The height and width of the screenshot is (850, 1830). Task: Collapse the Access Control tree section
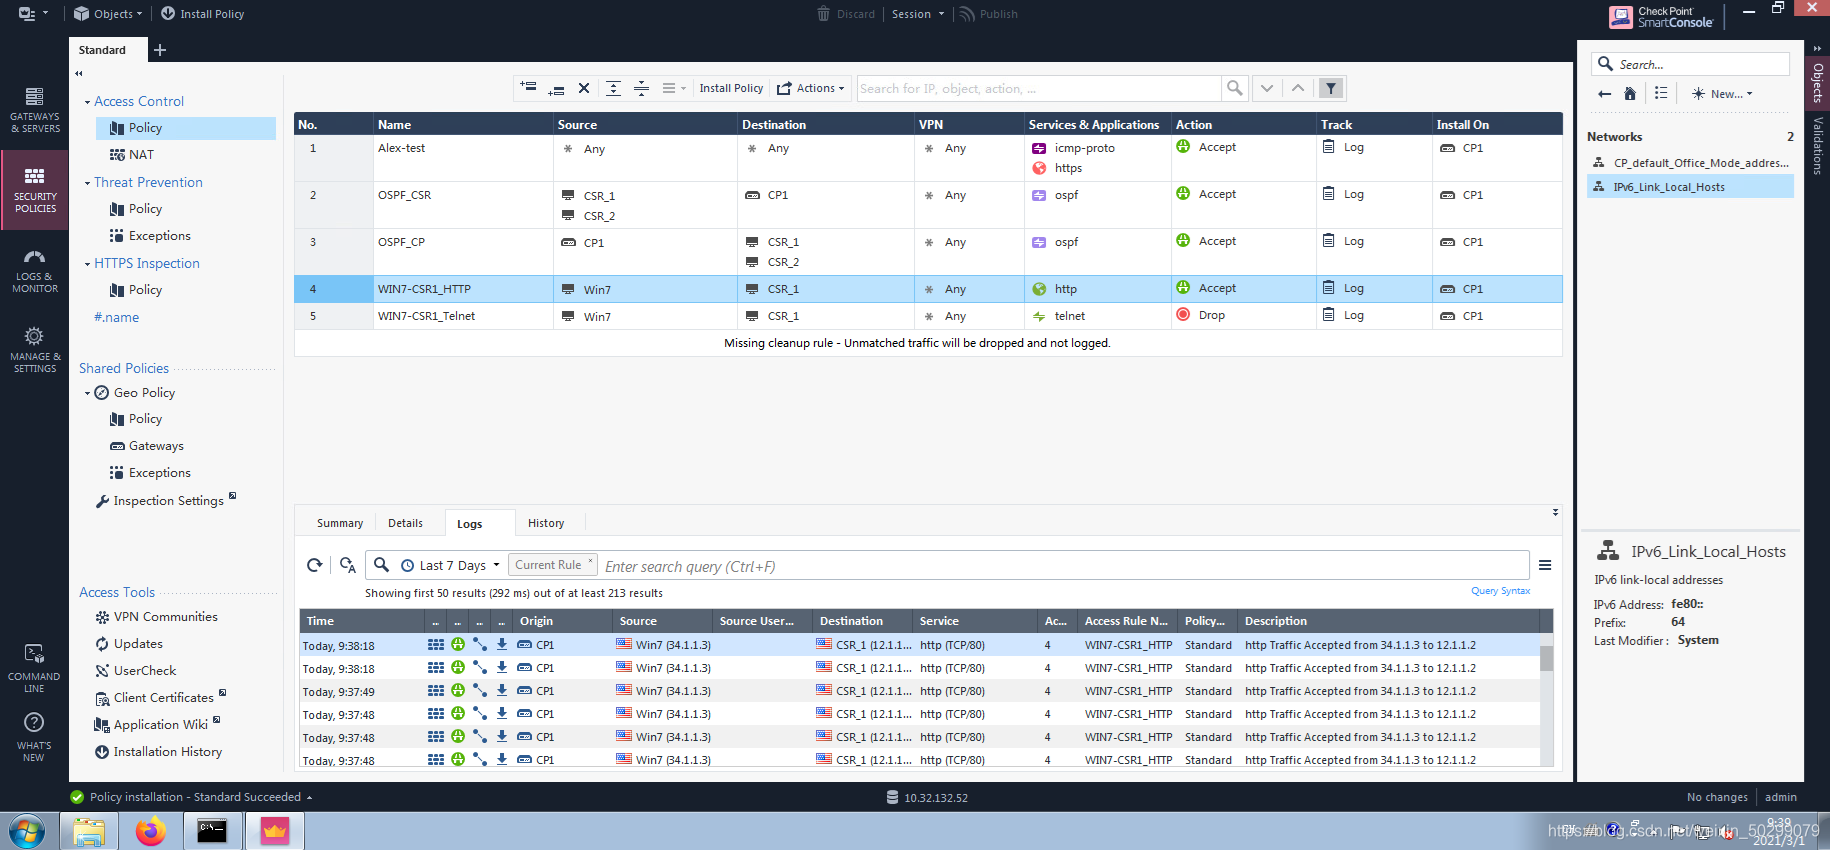click(87, 102)
